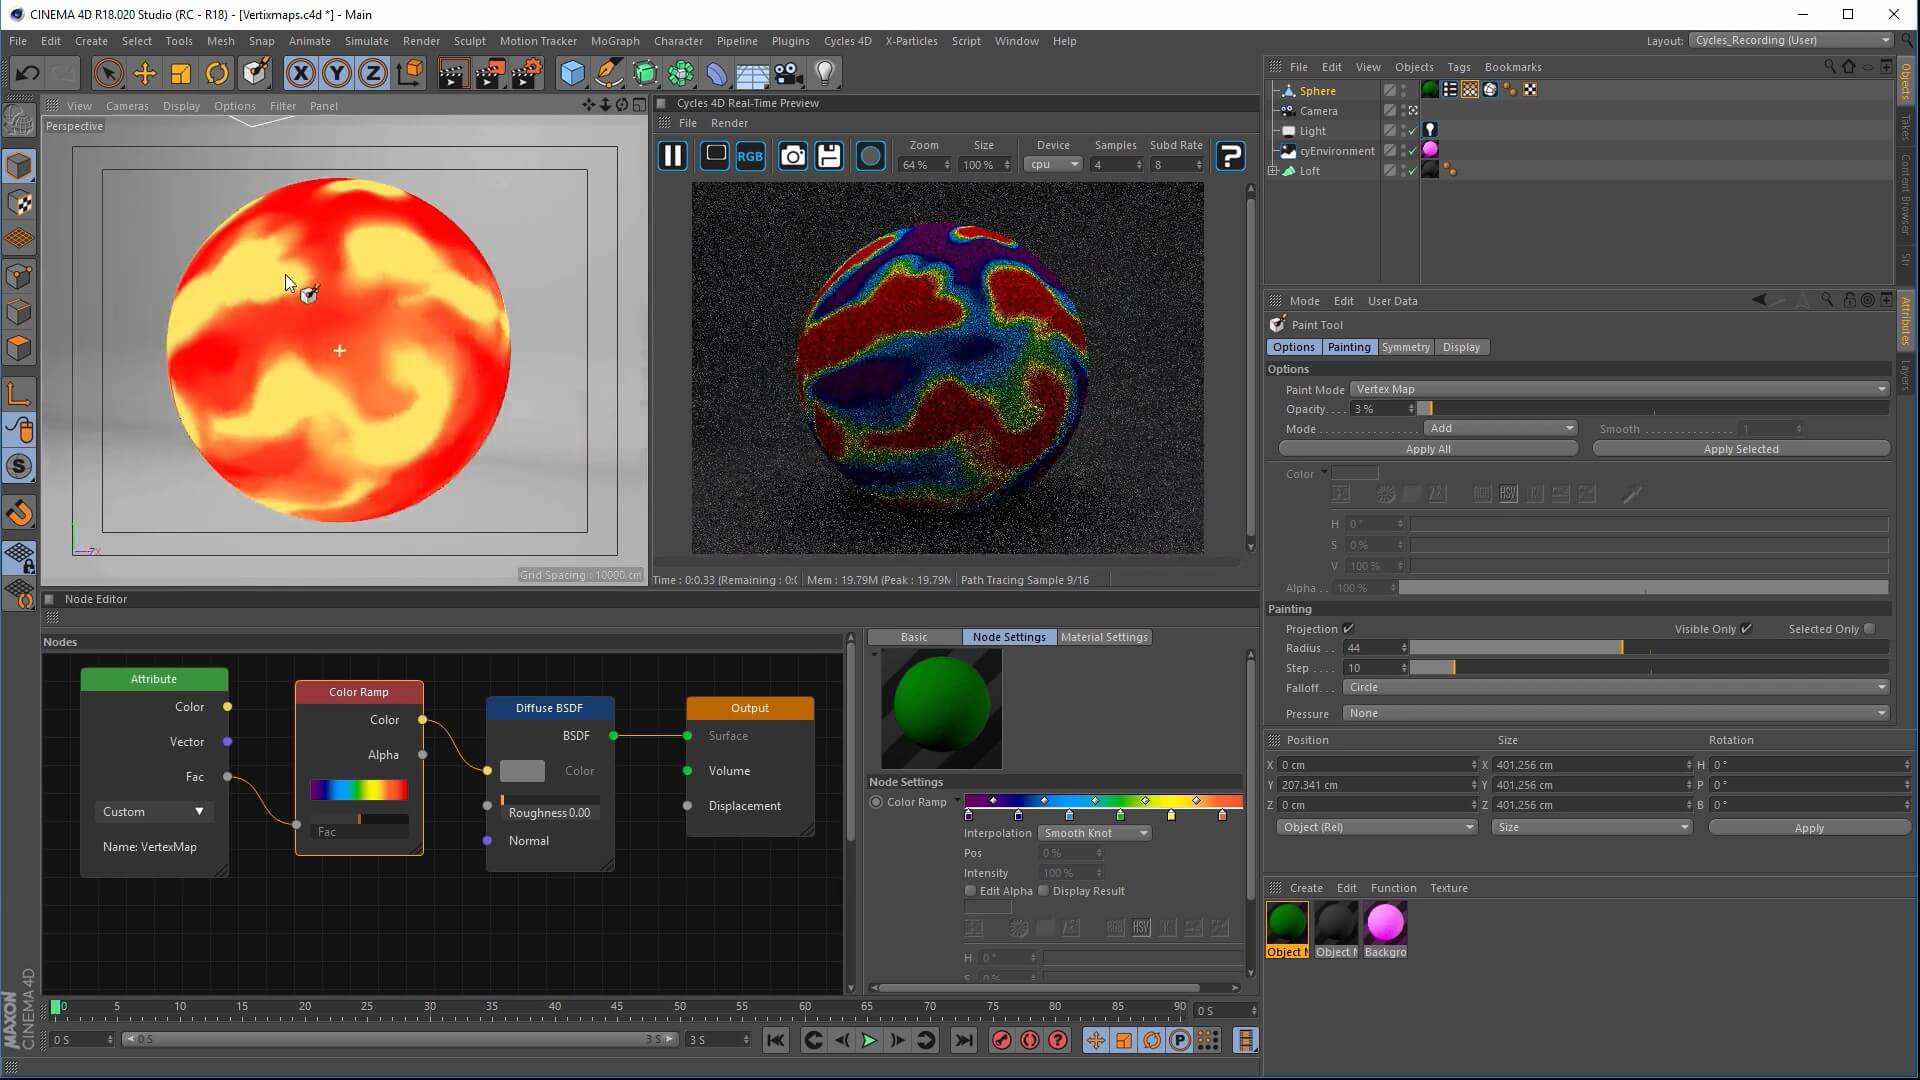Viewport: 1920px width, 1080px height.
Task: Take a snapshot with the camera icon
Action: click(x=792, y=156)
